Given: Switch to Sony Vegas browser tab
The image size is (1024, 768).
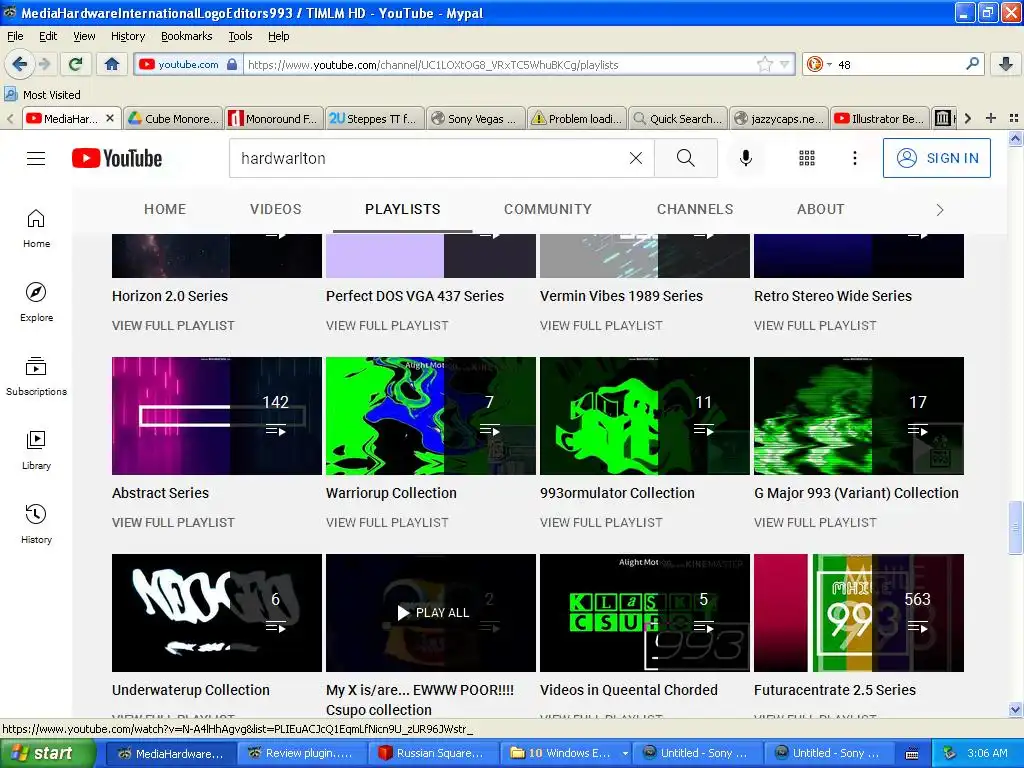Looking at the screenshot, I should (x=475, y=118).
